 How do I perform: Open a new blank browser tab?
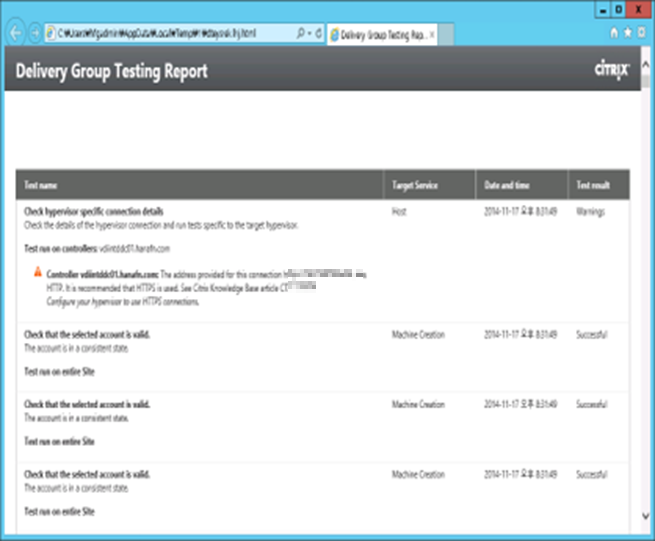coord(446,35)
